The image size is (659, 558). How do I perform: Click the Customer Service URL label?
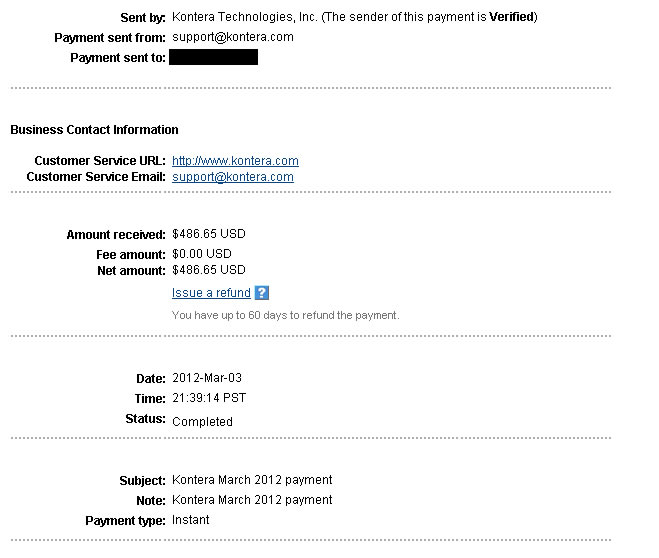click(x=100, y=161)
